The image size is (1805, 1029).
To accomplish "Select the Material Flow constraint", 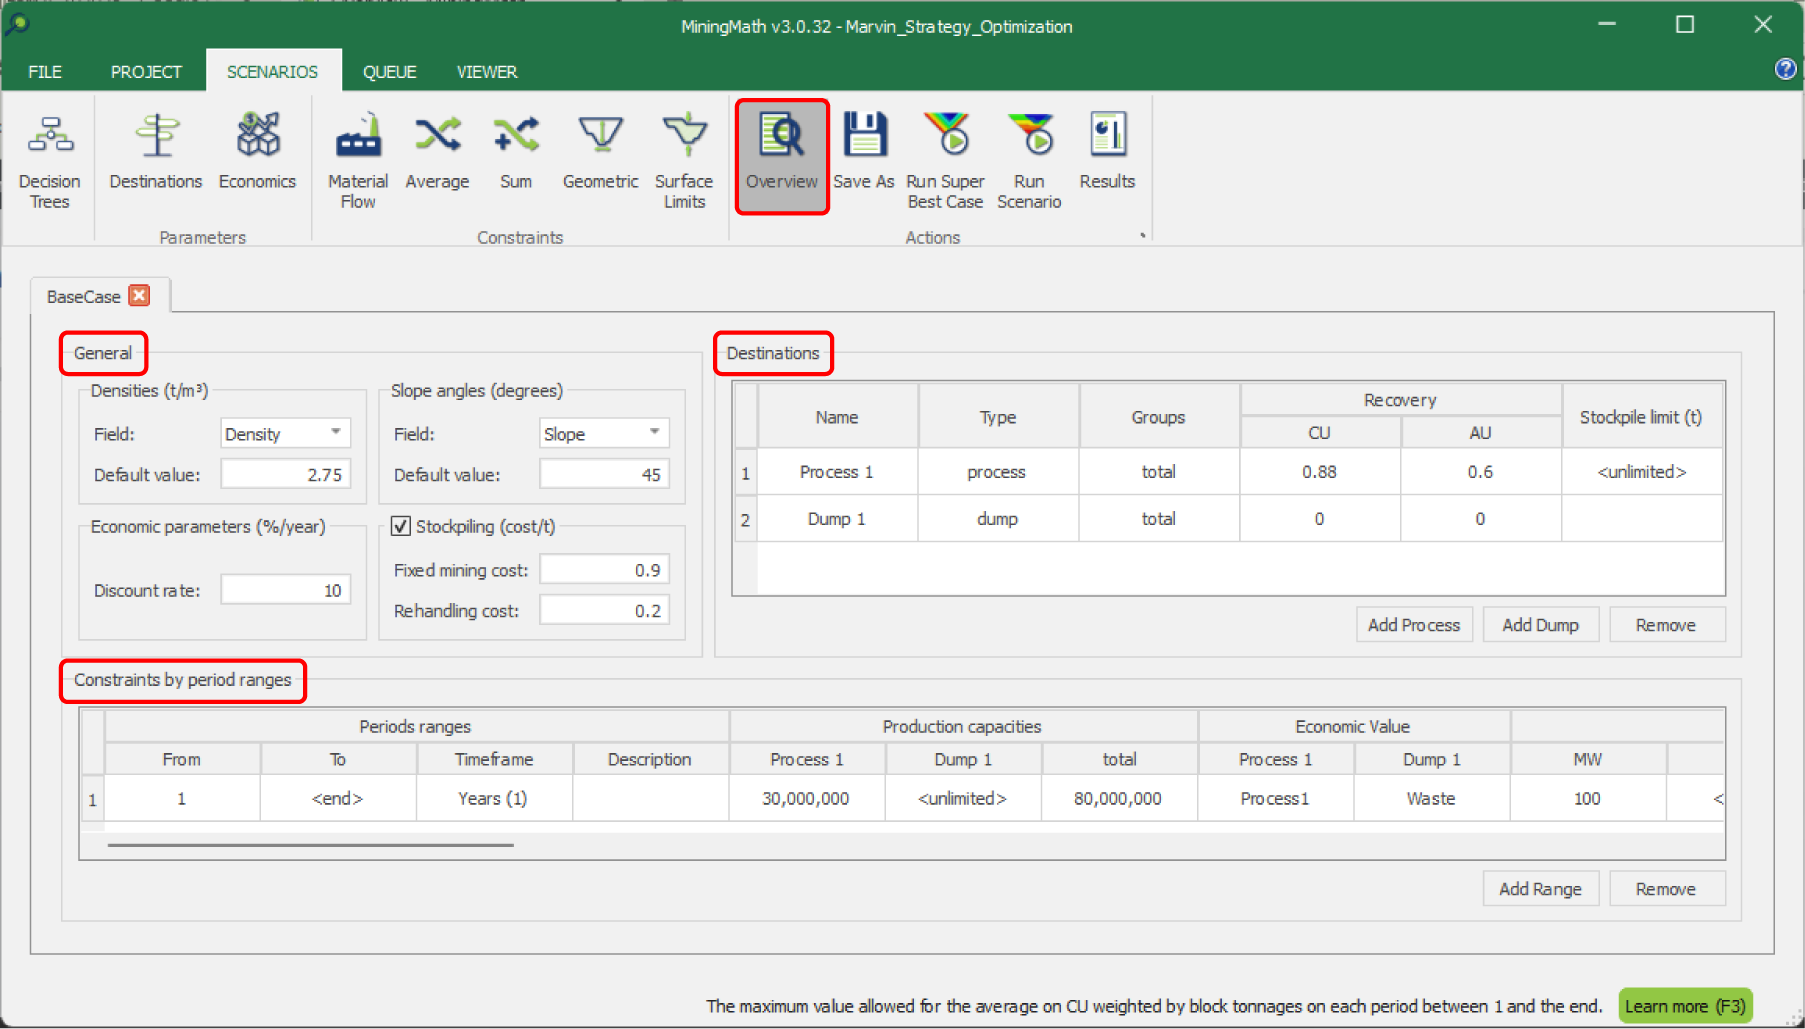I will point(358,160).
